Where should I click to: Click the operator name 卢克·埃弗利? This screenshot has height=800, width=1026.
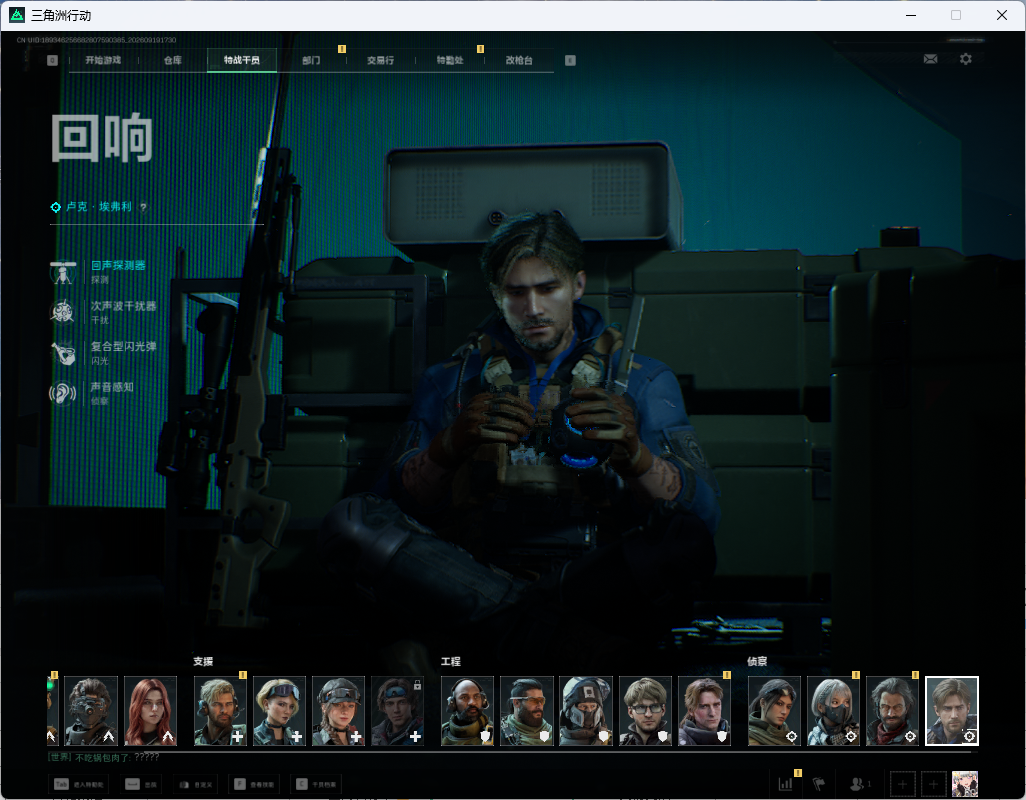(99, 207)
